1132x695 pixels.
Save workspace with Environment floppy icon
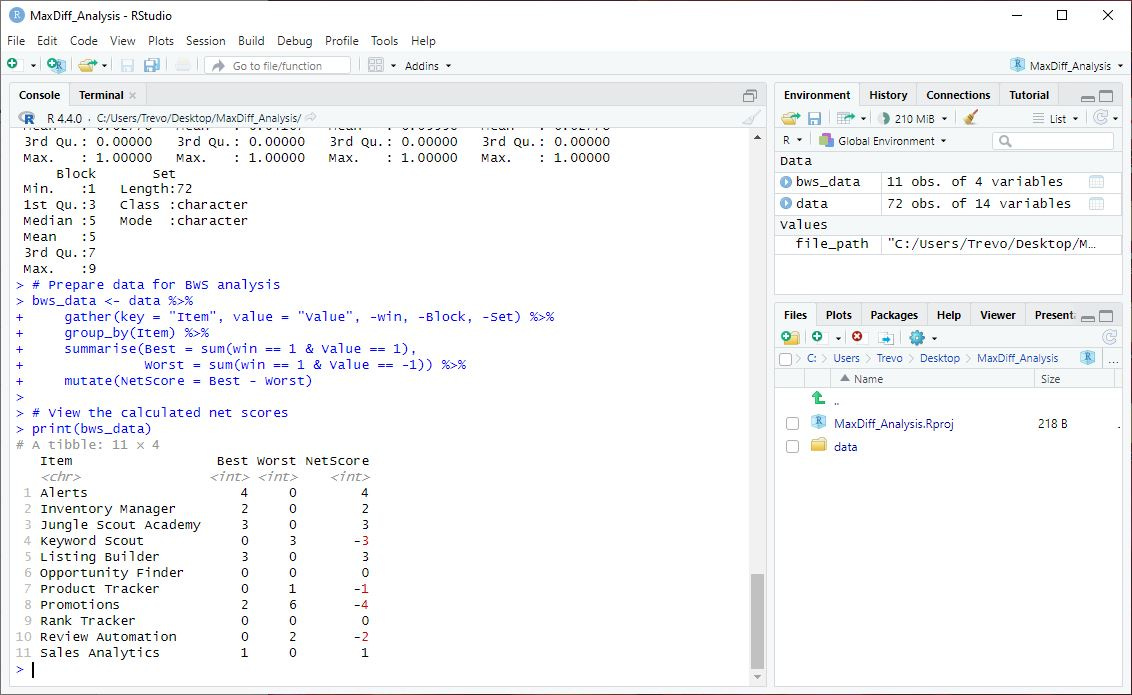tap(814, 118)
